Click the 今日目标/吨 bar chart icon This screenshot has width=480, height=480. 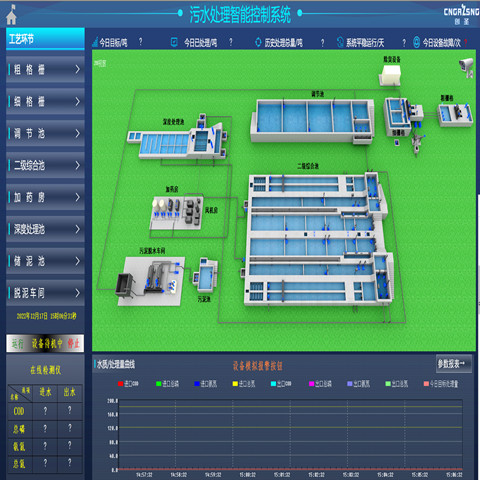pos(95,42)
